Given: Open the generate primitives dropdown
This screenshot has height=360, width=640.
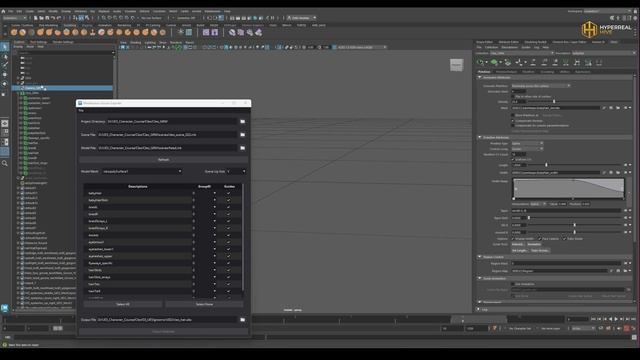Looking at the screenshot, I should [x=541, y=86].
